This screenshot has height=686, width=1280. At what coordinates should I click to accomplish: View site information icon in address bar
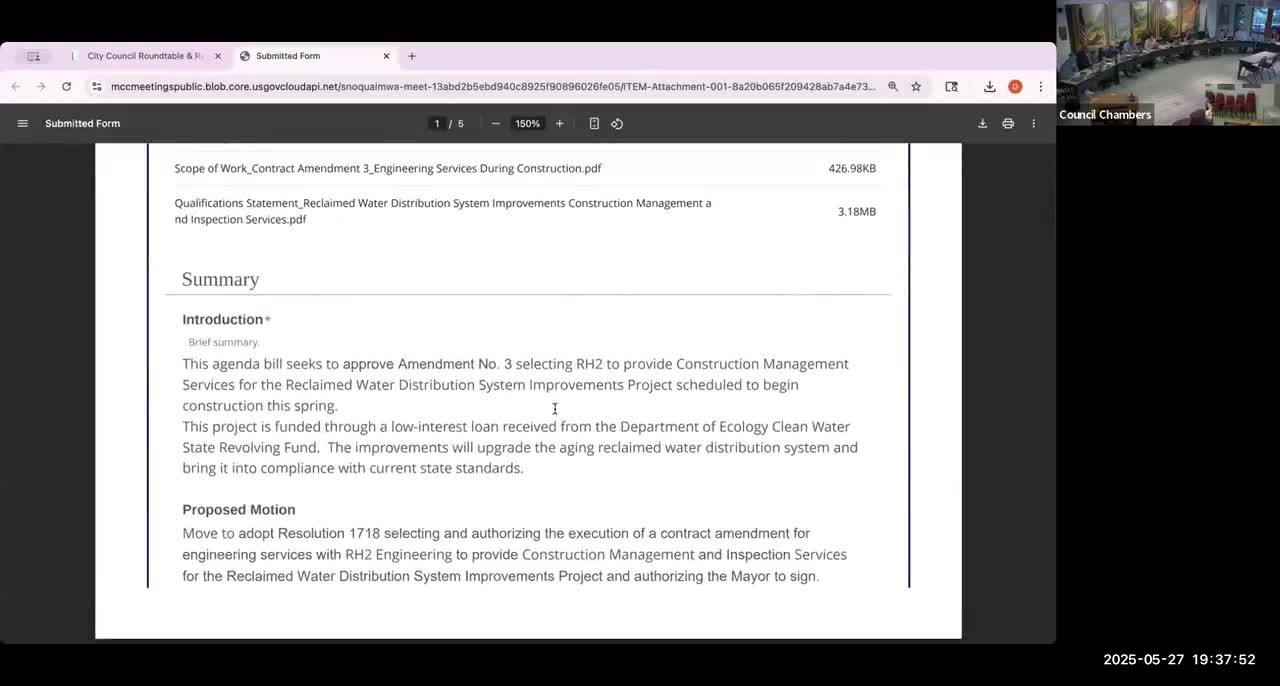96,87
